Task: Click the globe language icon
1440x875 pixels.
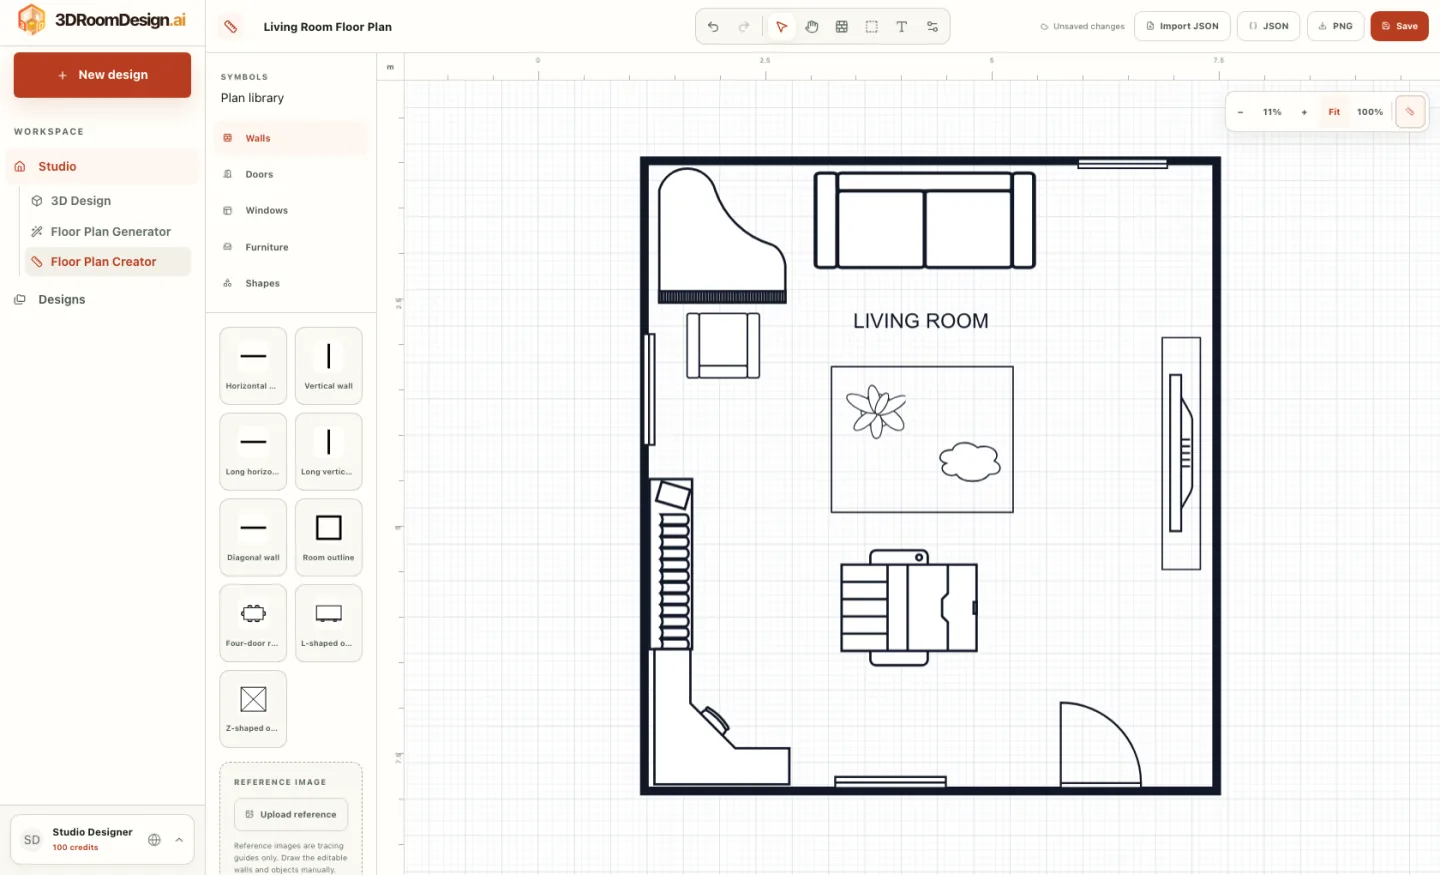Action: pyautogui.click(x=154, y=840)
